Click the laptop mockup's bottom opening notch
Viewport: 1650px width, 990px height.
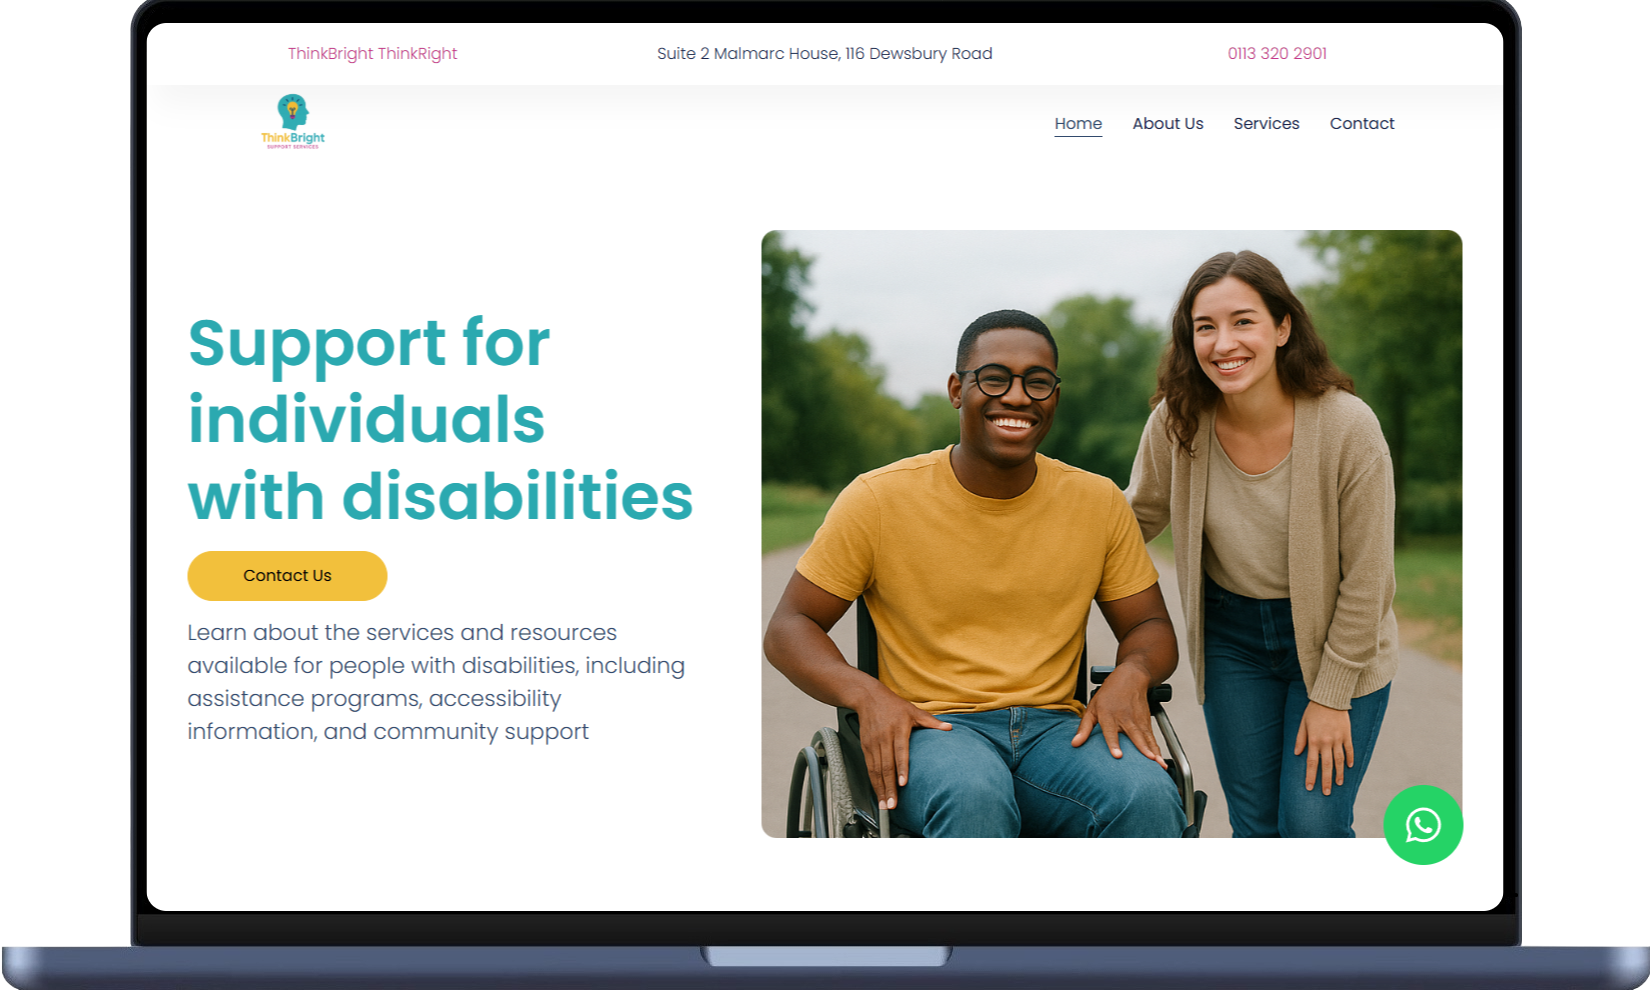click(826, 956)
